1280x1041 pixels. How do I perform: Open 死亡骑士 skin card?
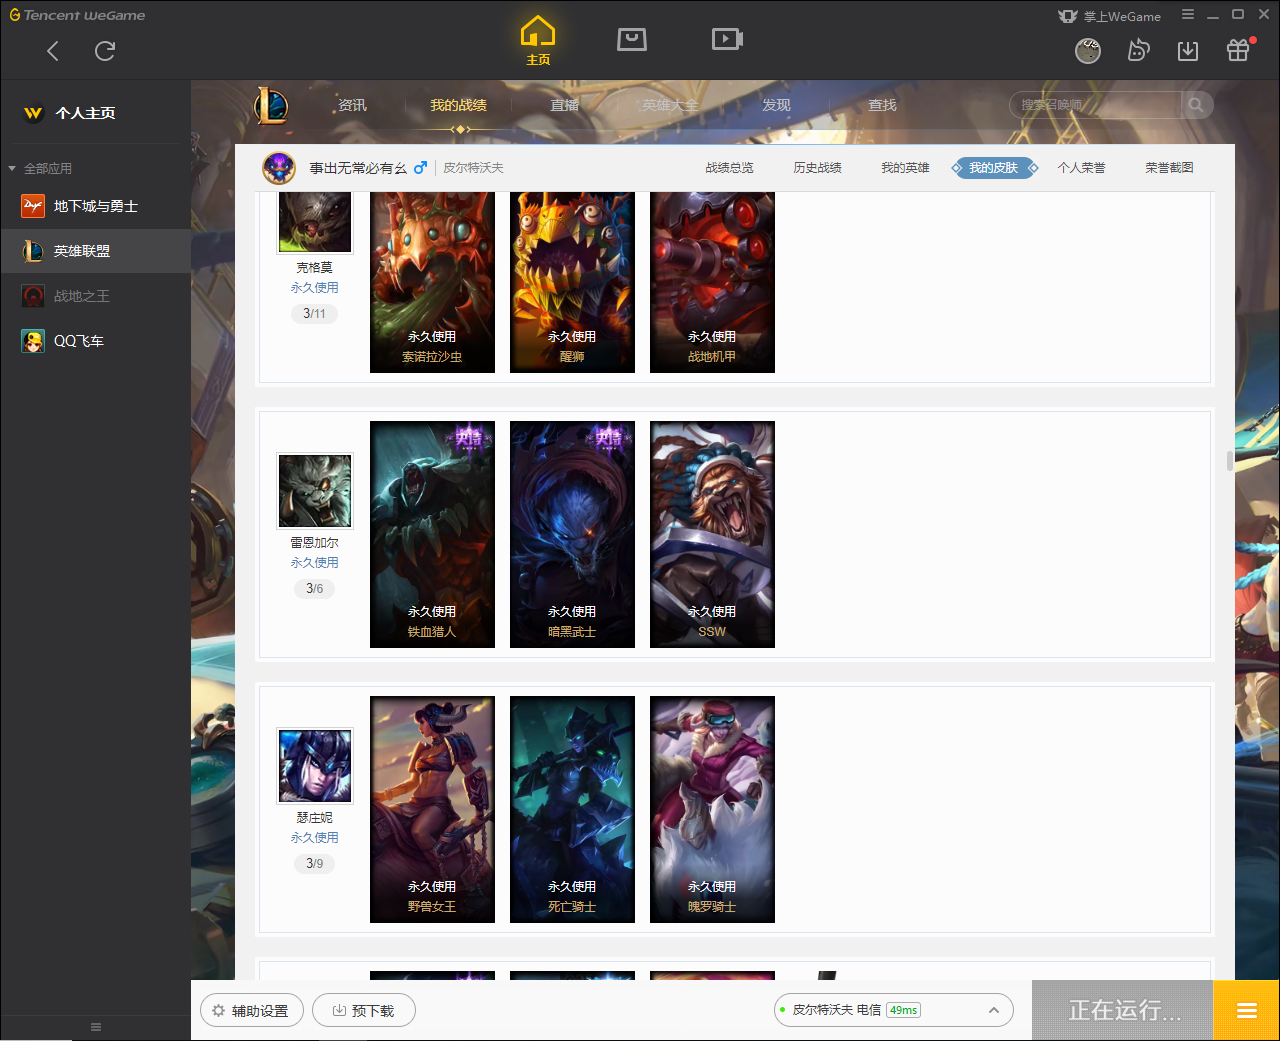coord(572,809)
